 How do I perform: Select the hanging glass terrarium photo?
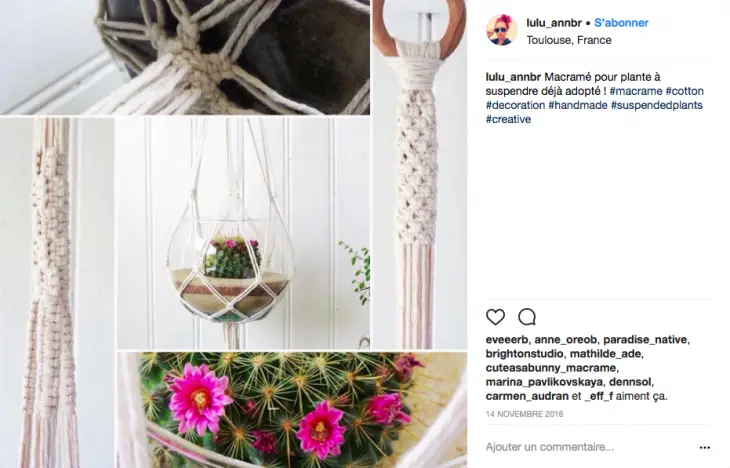(243, 233)
